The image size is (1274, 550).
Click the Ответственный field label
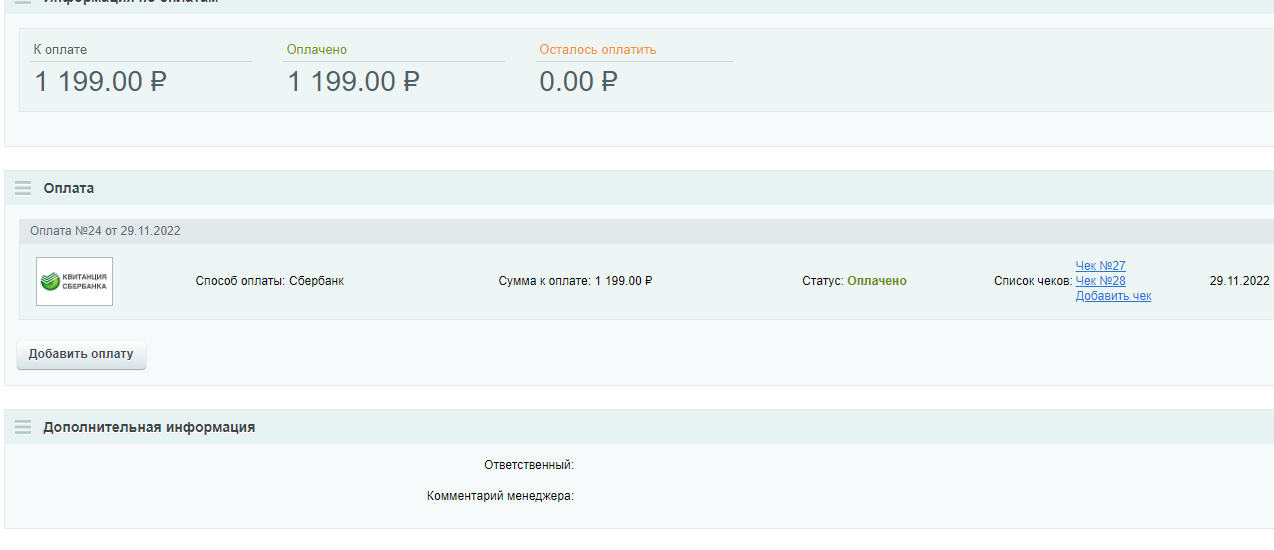pyautogui.click(x=529, y=465)
